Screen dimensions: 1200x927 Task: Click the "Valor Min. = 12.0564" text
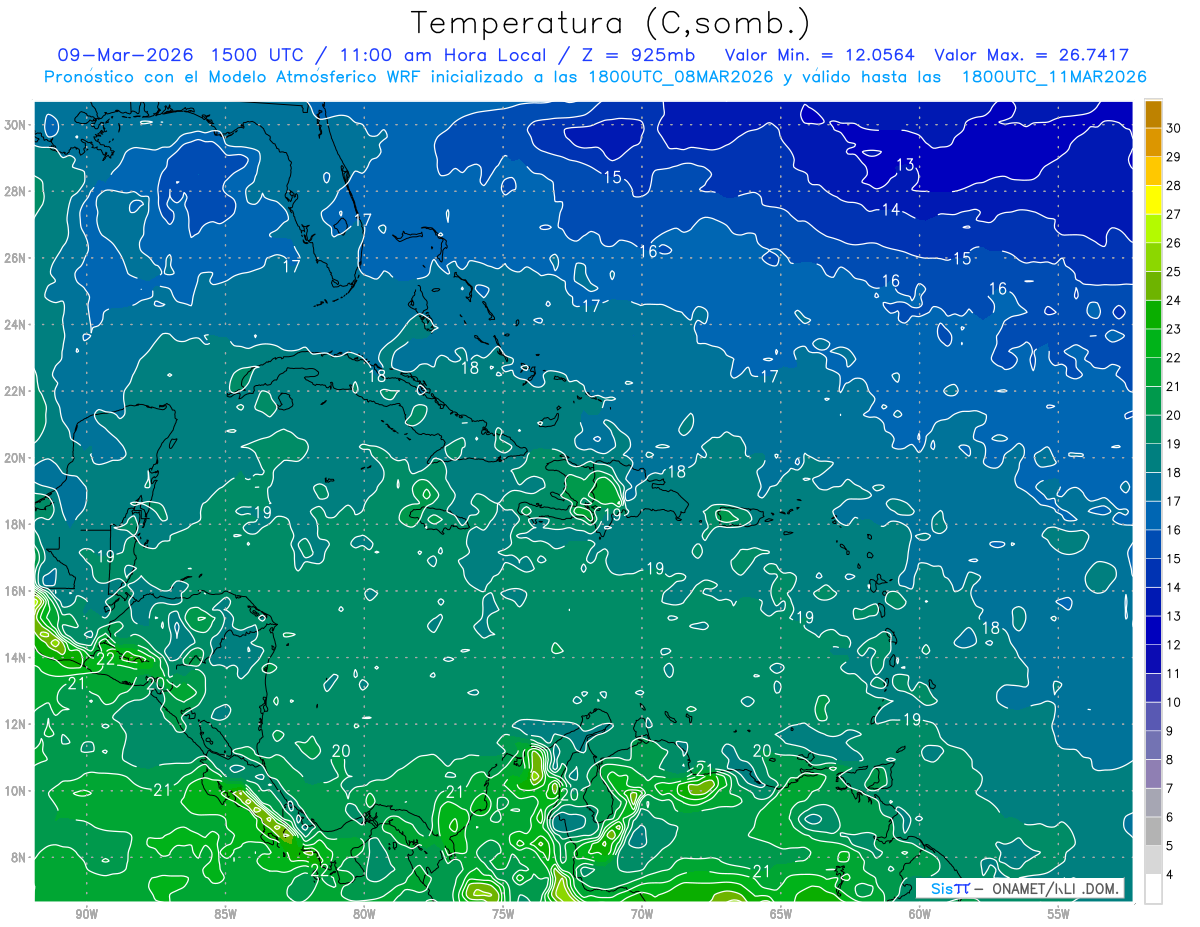point(818,55)
